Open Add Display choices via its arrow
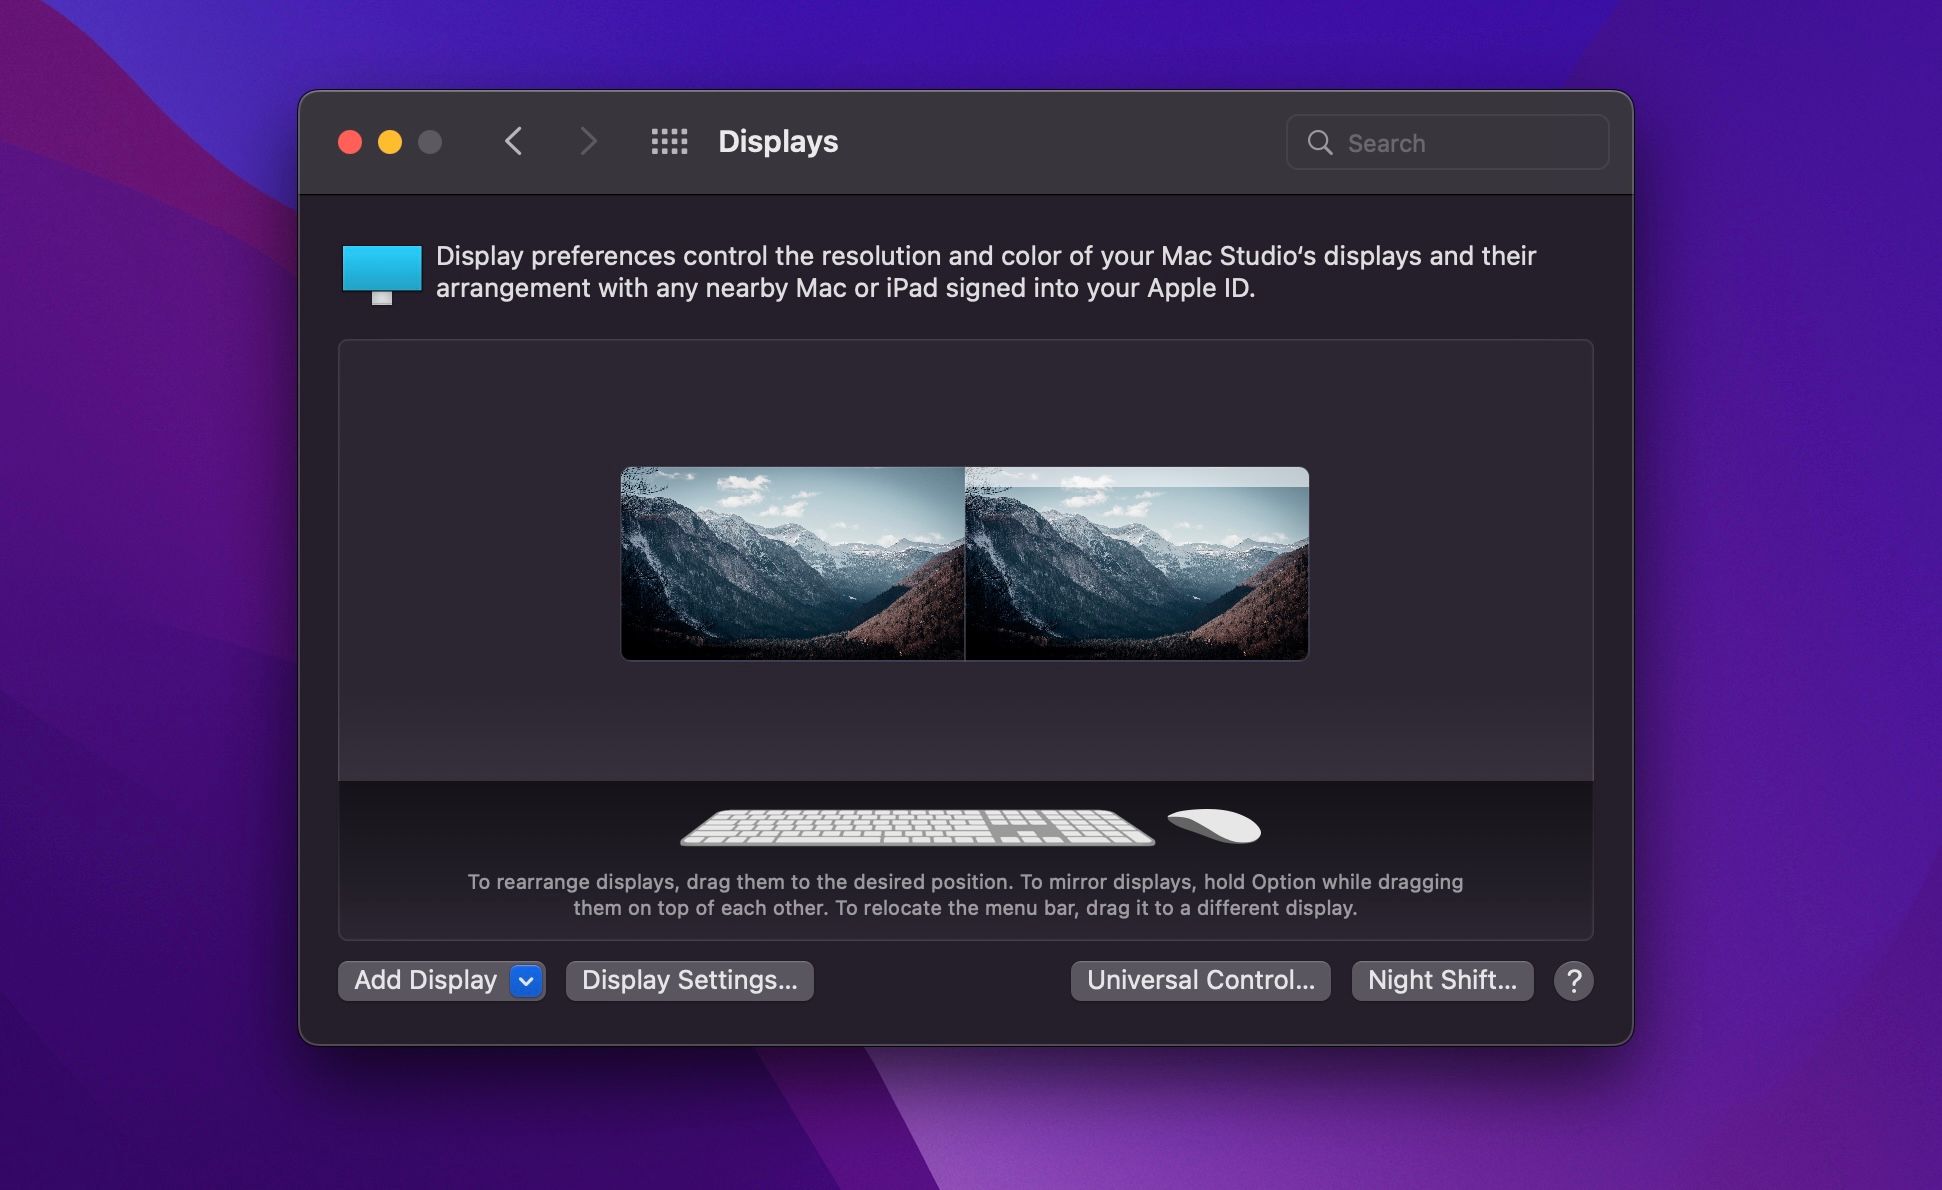1942x1190 pixels. coord(524,980)
